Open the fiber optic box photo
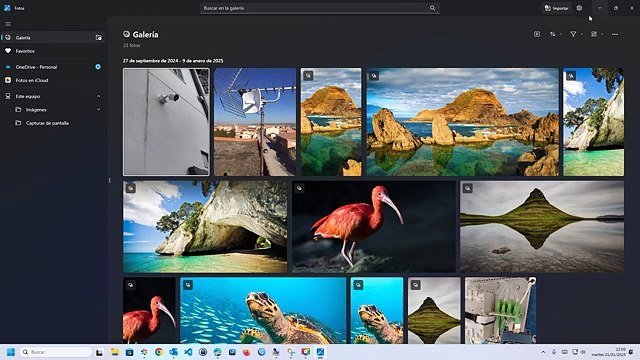The width and height of the screenshot is (640, 360). click(501, 311)
